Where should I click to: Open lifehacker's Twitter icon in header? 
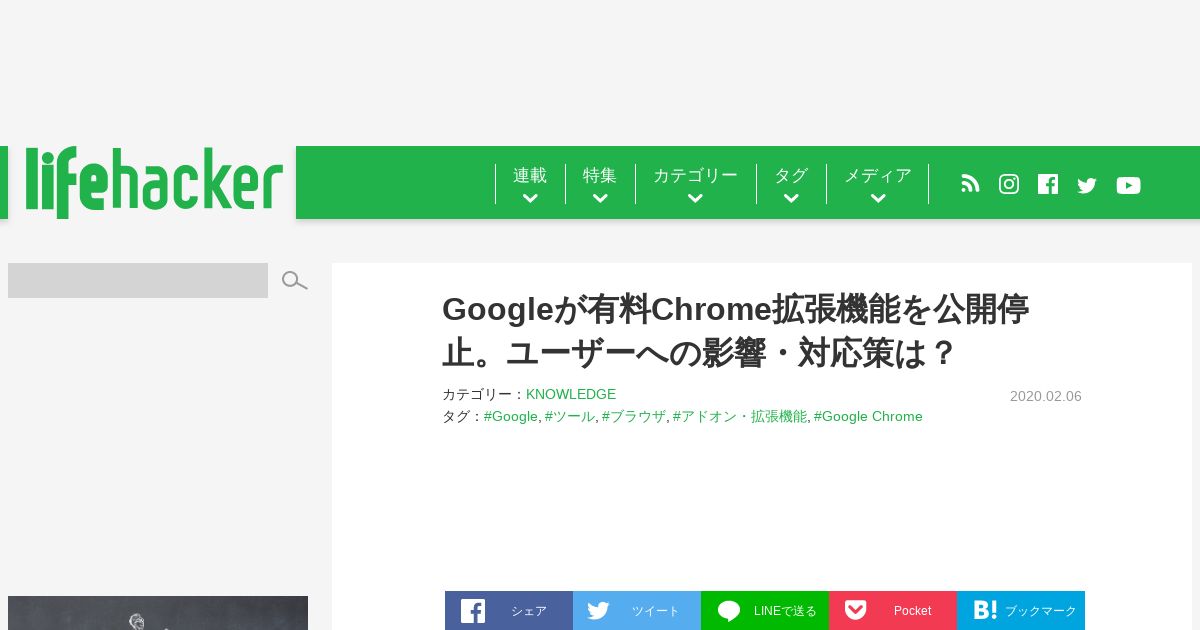tap(1087, 185)
